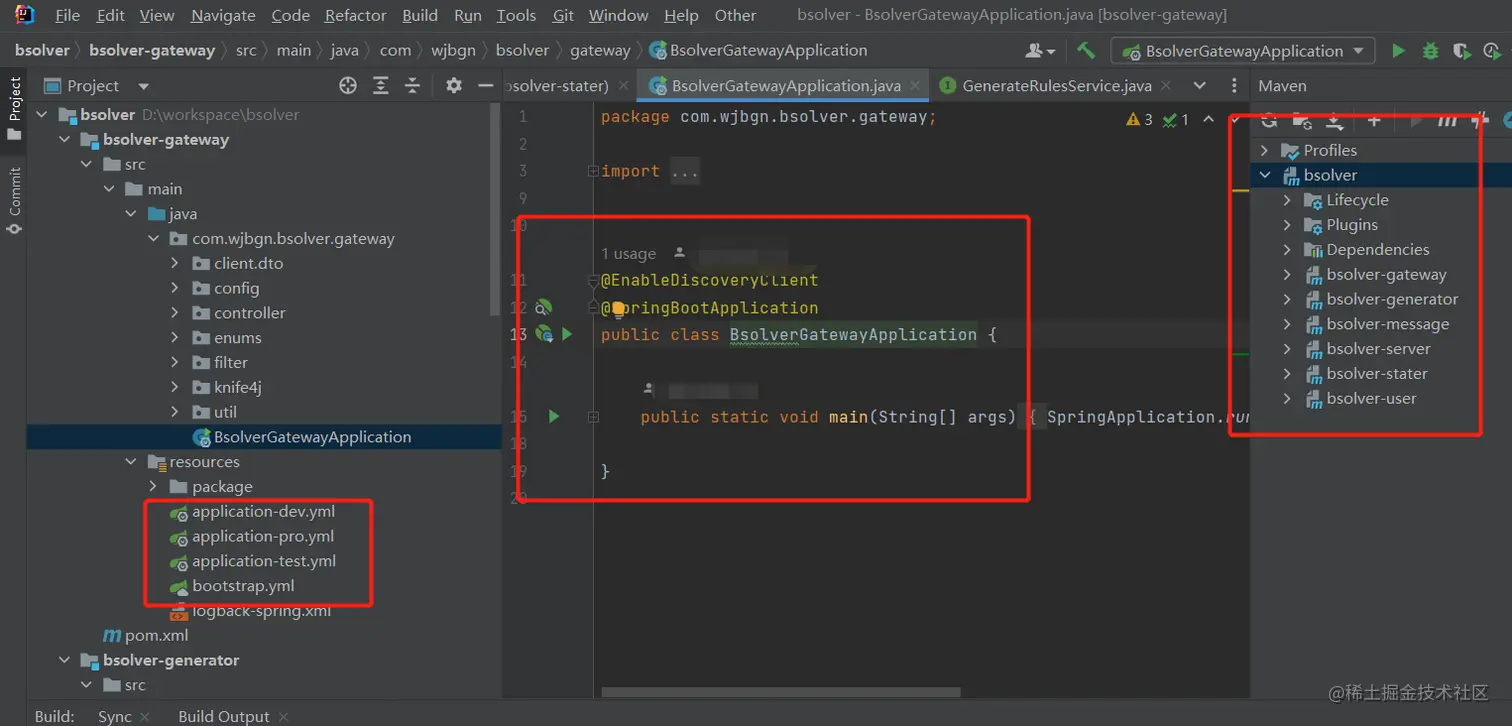The image size is (1512, 726).
Task: Run BsolverGatewayApplication with the toolbar play icon
Action: click(x=1398, y=50)
